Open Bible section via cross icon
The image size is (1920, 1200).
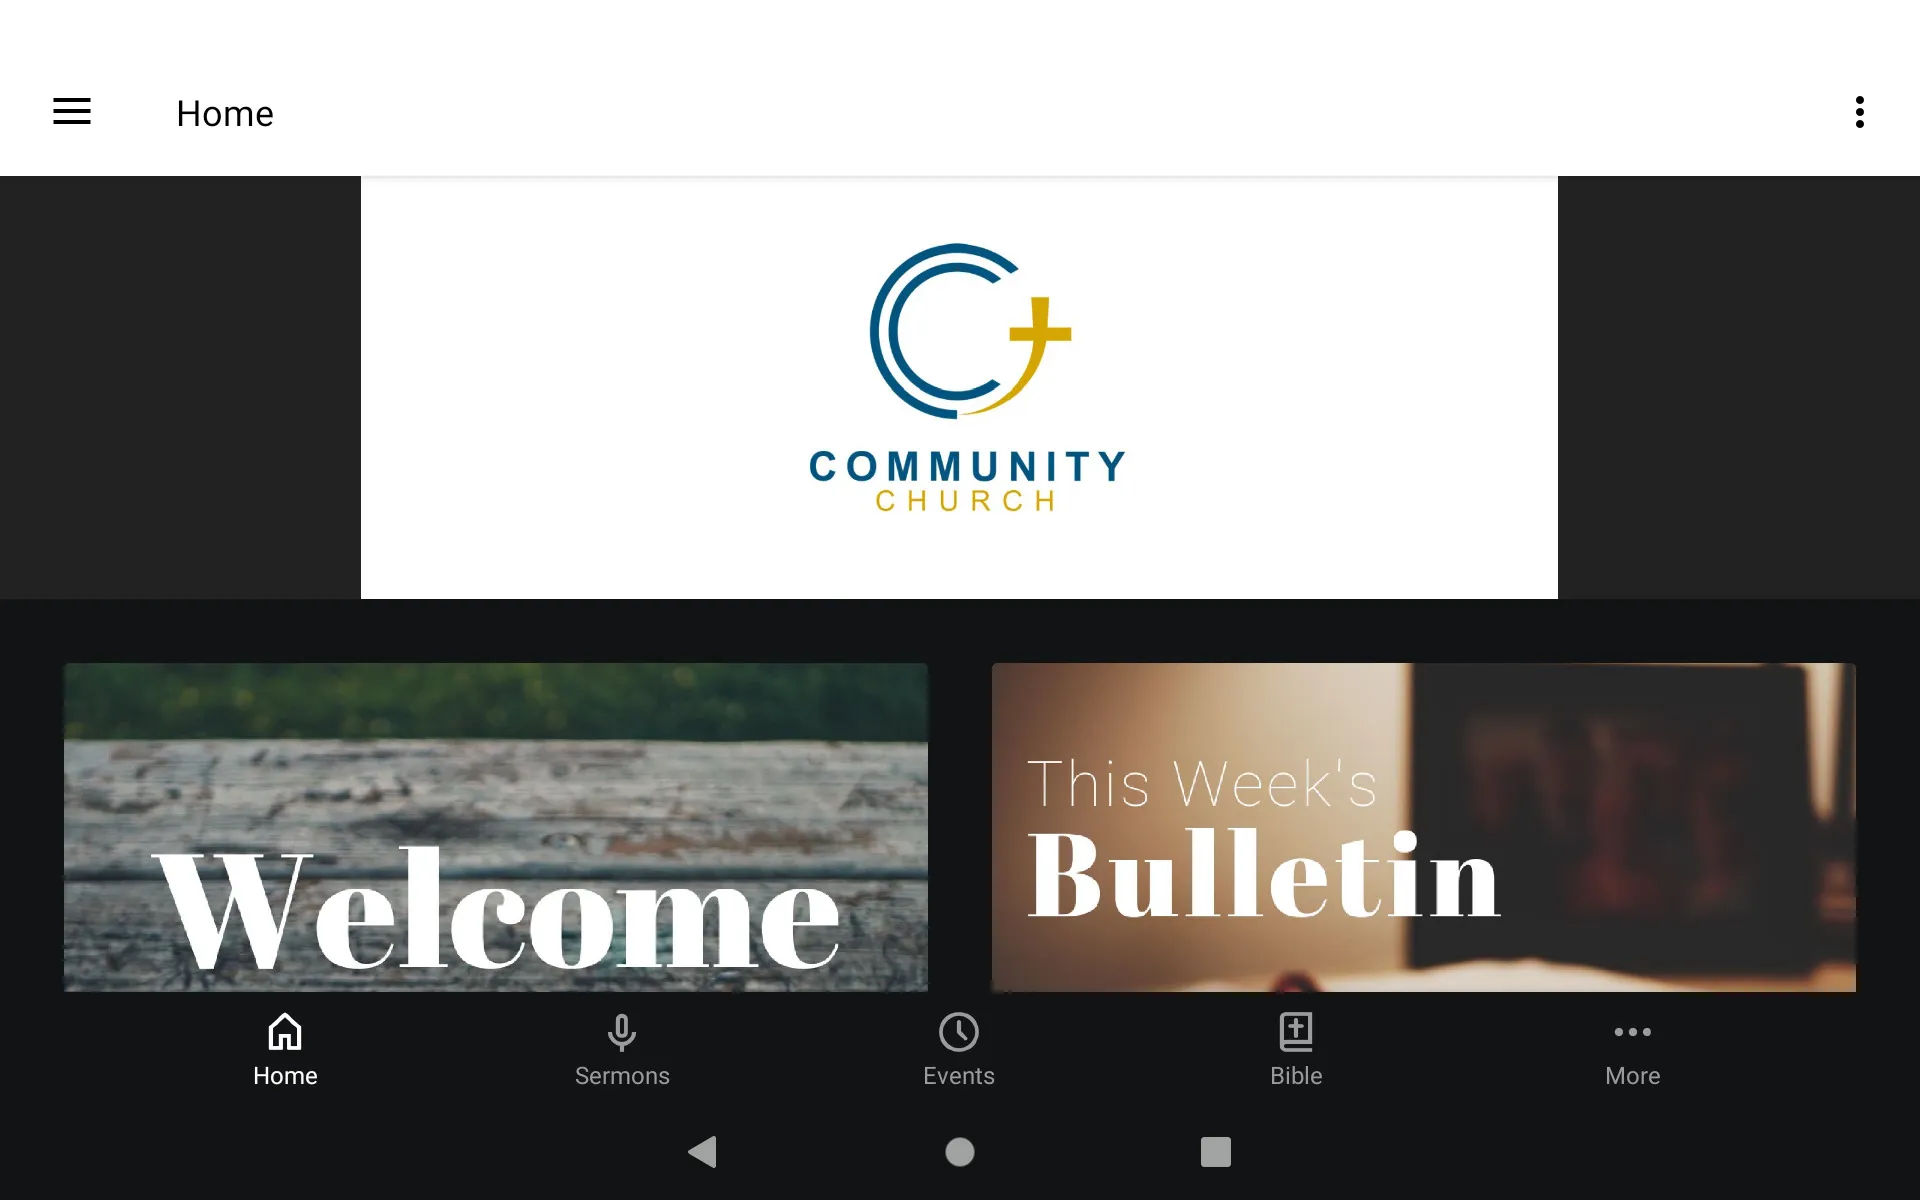click(x=1295, y=1031)
